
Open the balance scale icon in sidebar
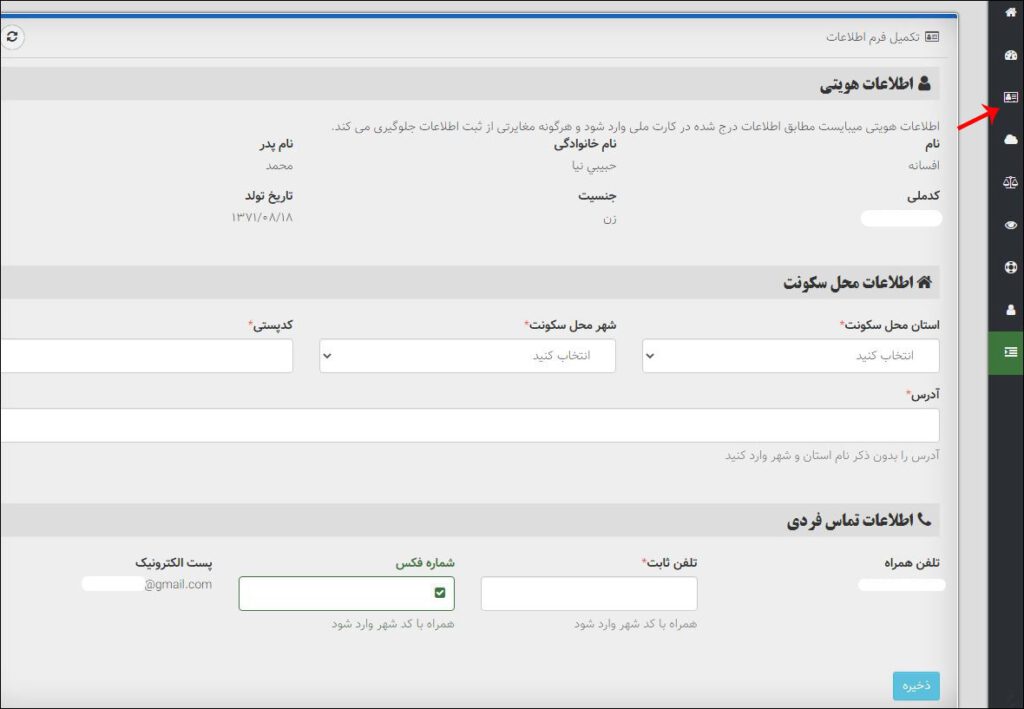(x=1010, y=182)
